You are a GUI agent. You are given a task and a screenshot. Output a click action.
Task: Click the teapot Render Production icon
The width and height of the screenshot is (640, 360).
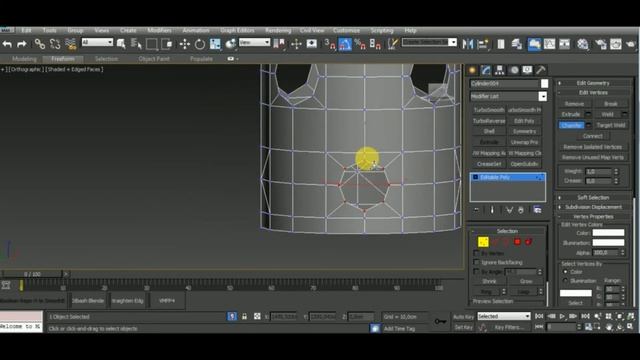point(631,44)
